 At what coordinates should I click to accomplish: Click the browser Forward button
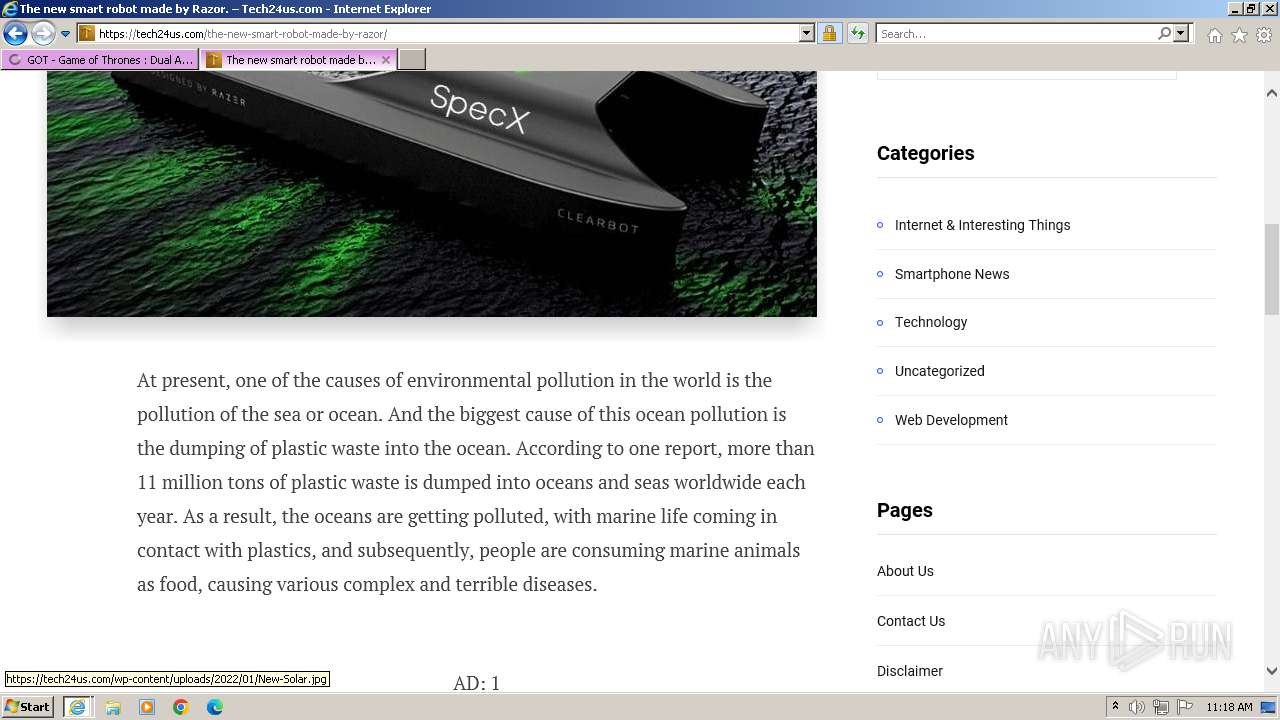click(43, 33)
